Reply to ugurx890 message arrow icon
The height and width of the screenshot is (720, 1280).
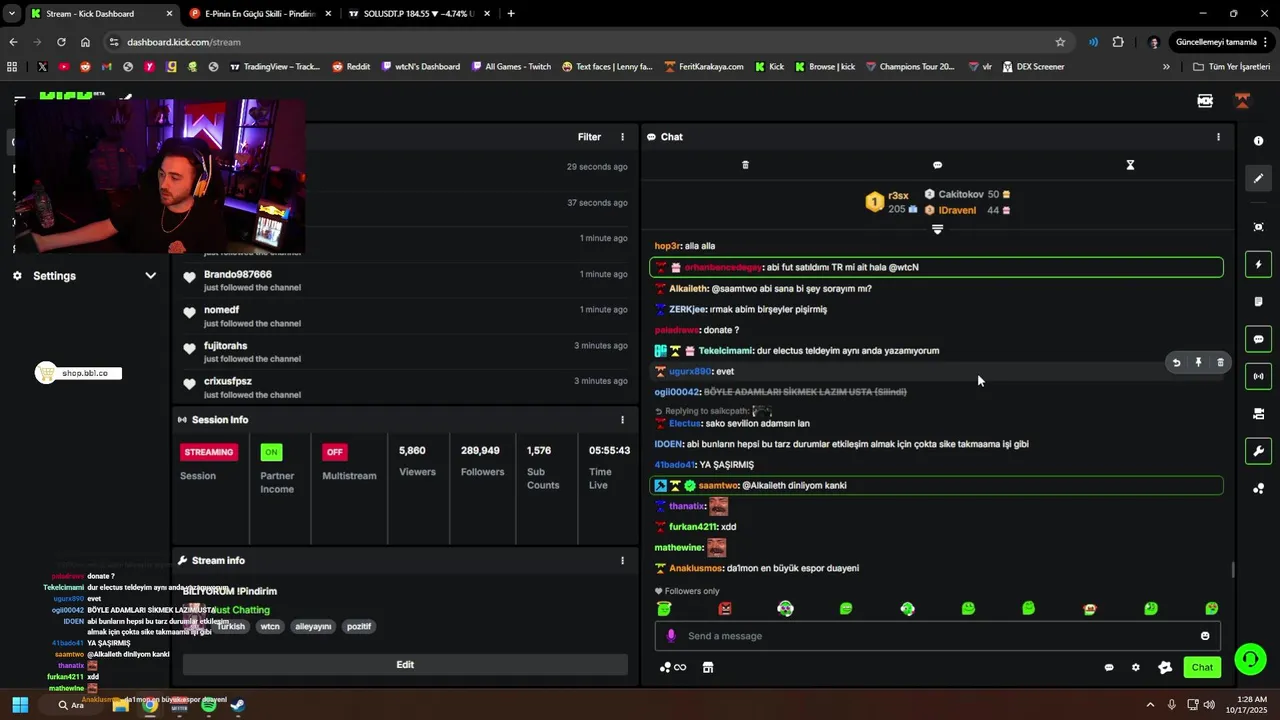[1176, 363]
